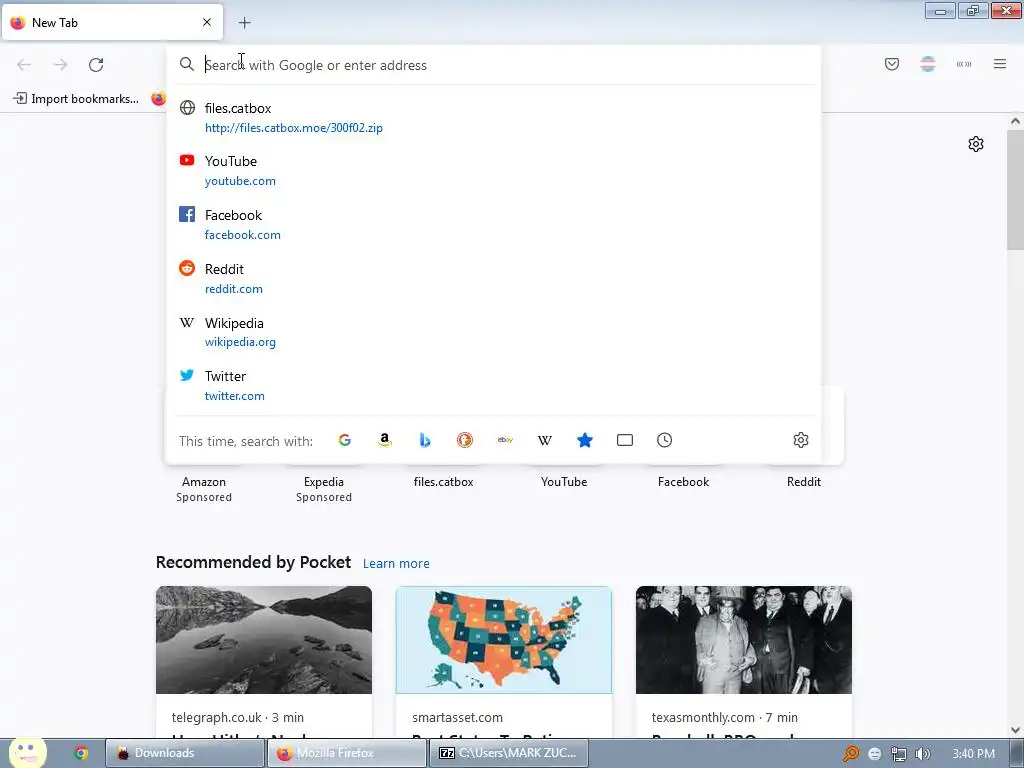
Task: Search this time with DuckDuckGo
Action: click(464, 440)
